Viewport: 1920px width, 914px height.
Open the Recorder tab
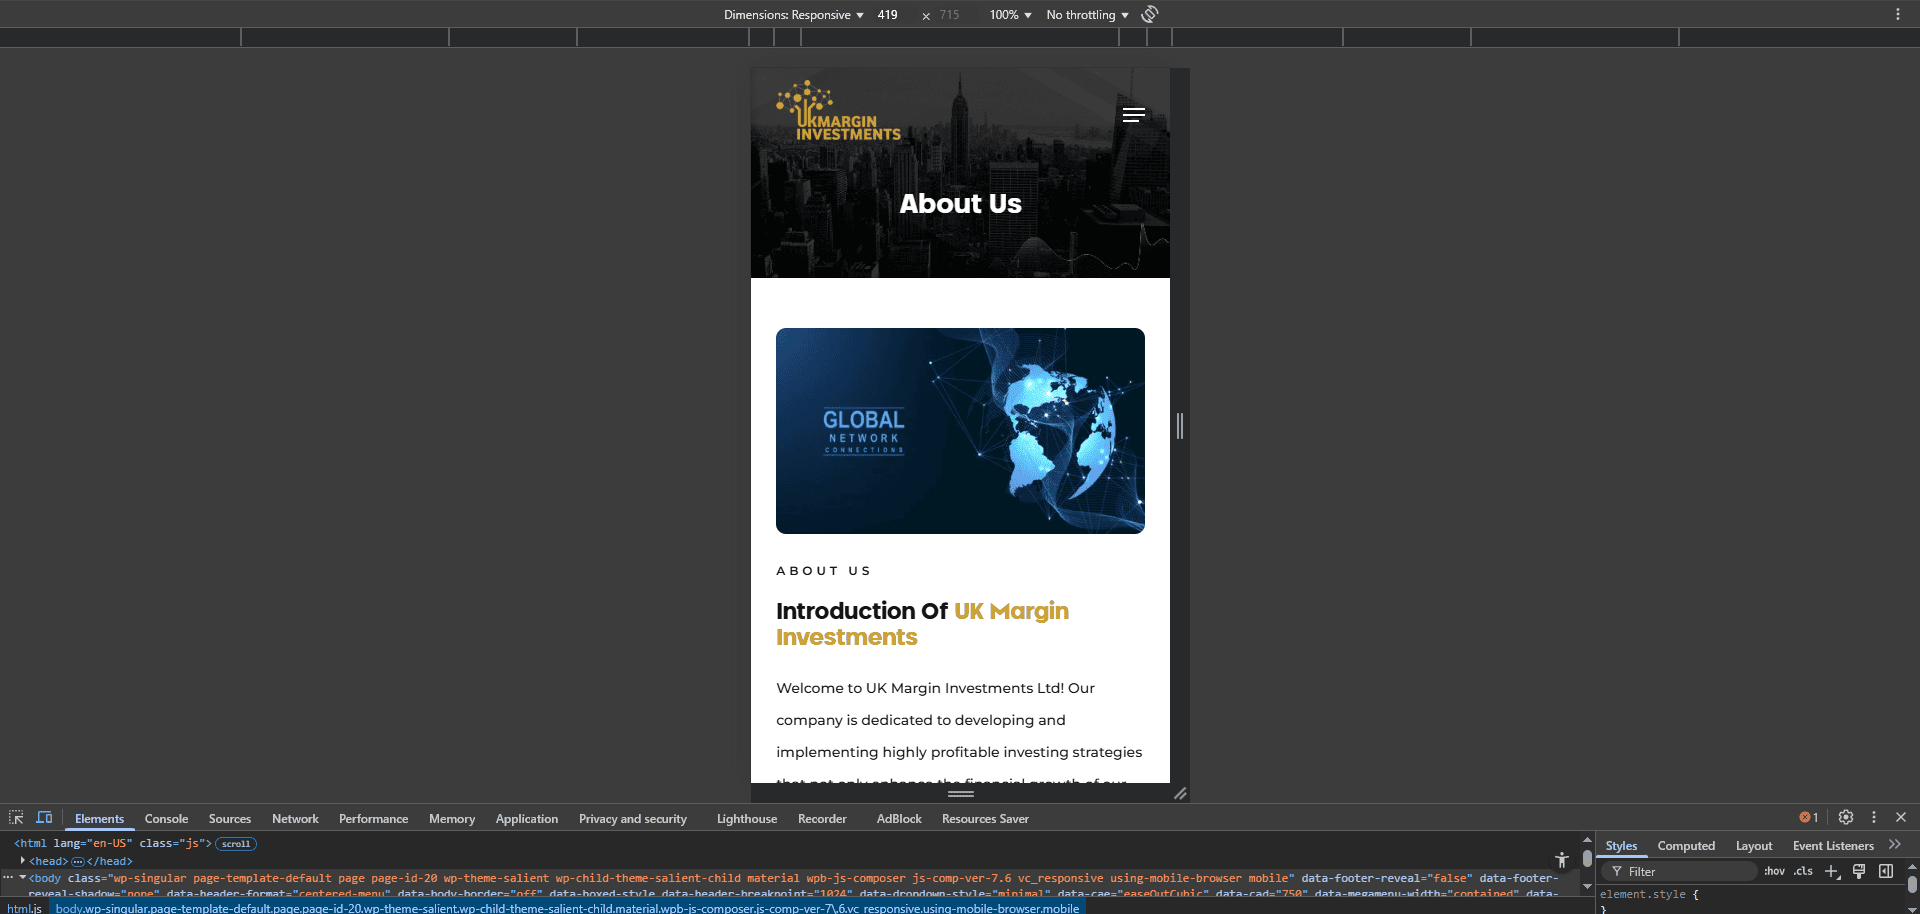pyautogui.click(x=822, y=818)
